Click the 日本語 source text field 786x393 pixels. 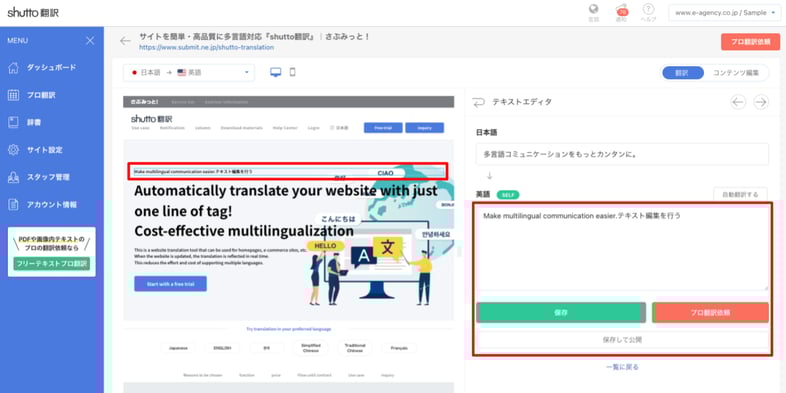pyautogui.click(x=622, y=154)
